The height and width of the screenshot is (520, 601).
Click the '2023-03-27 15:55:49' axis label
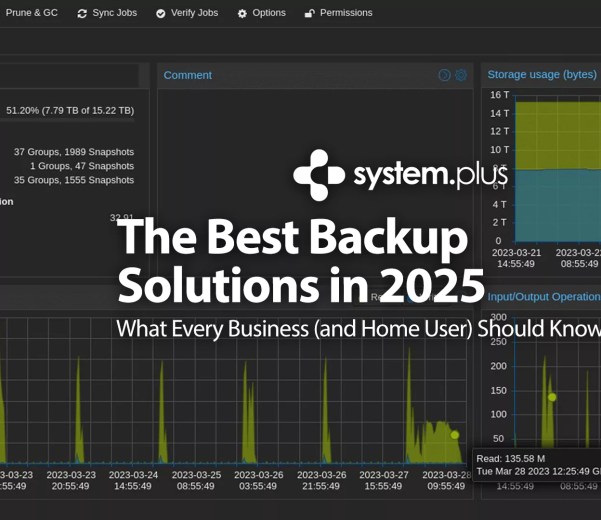pyautogui.click(x=384, y=481)
